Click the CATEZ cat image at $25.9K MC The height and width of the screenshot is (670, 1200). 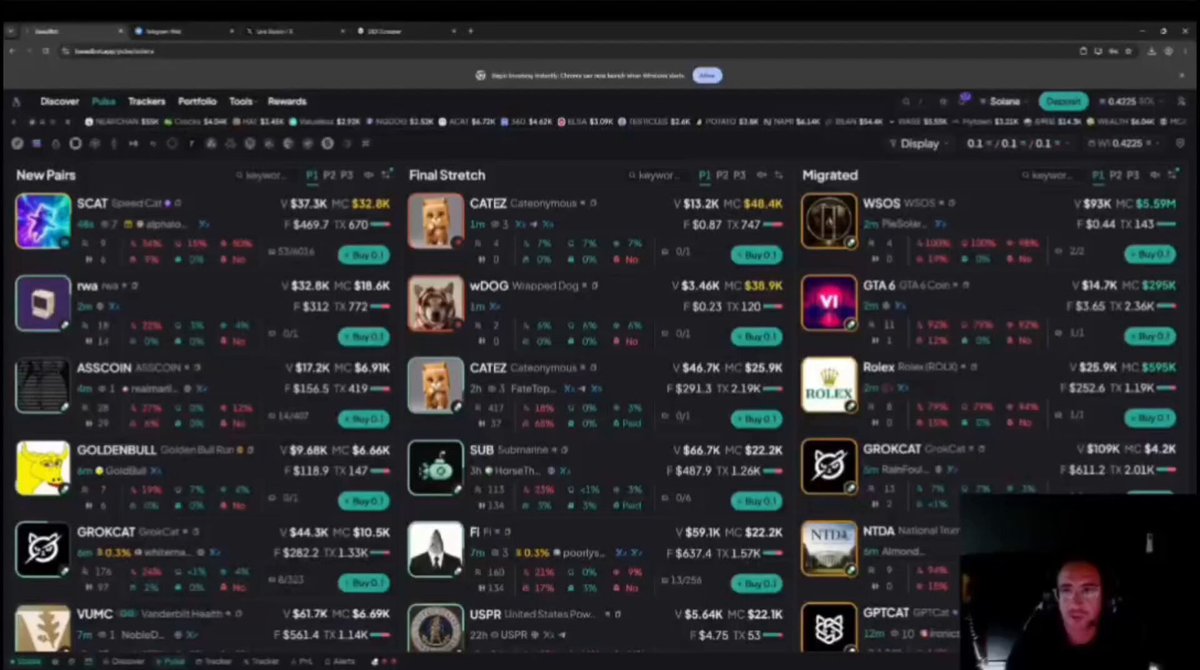coord(436,385)
